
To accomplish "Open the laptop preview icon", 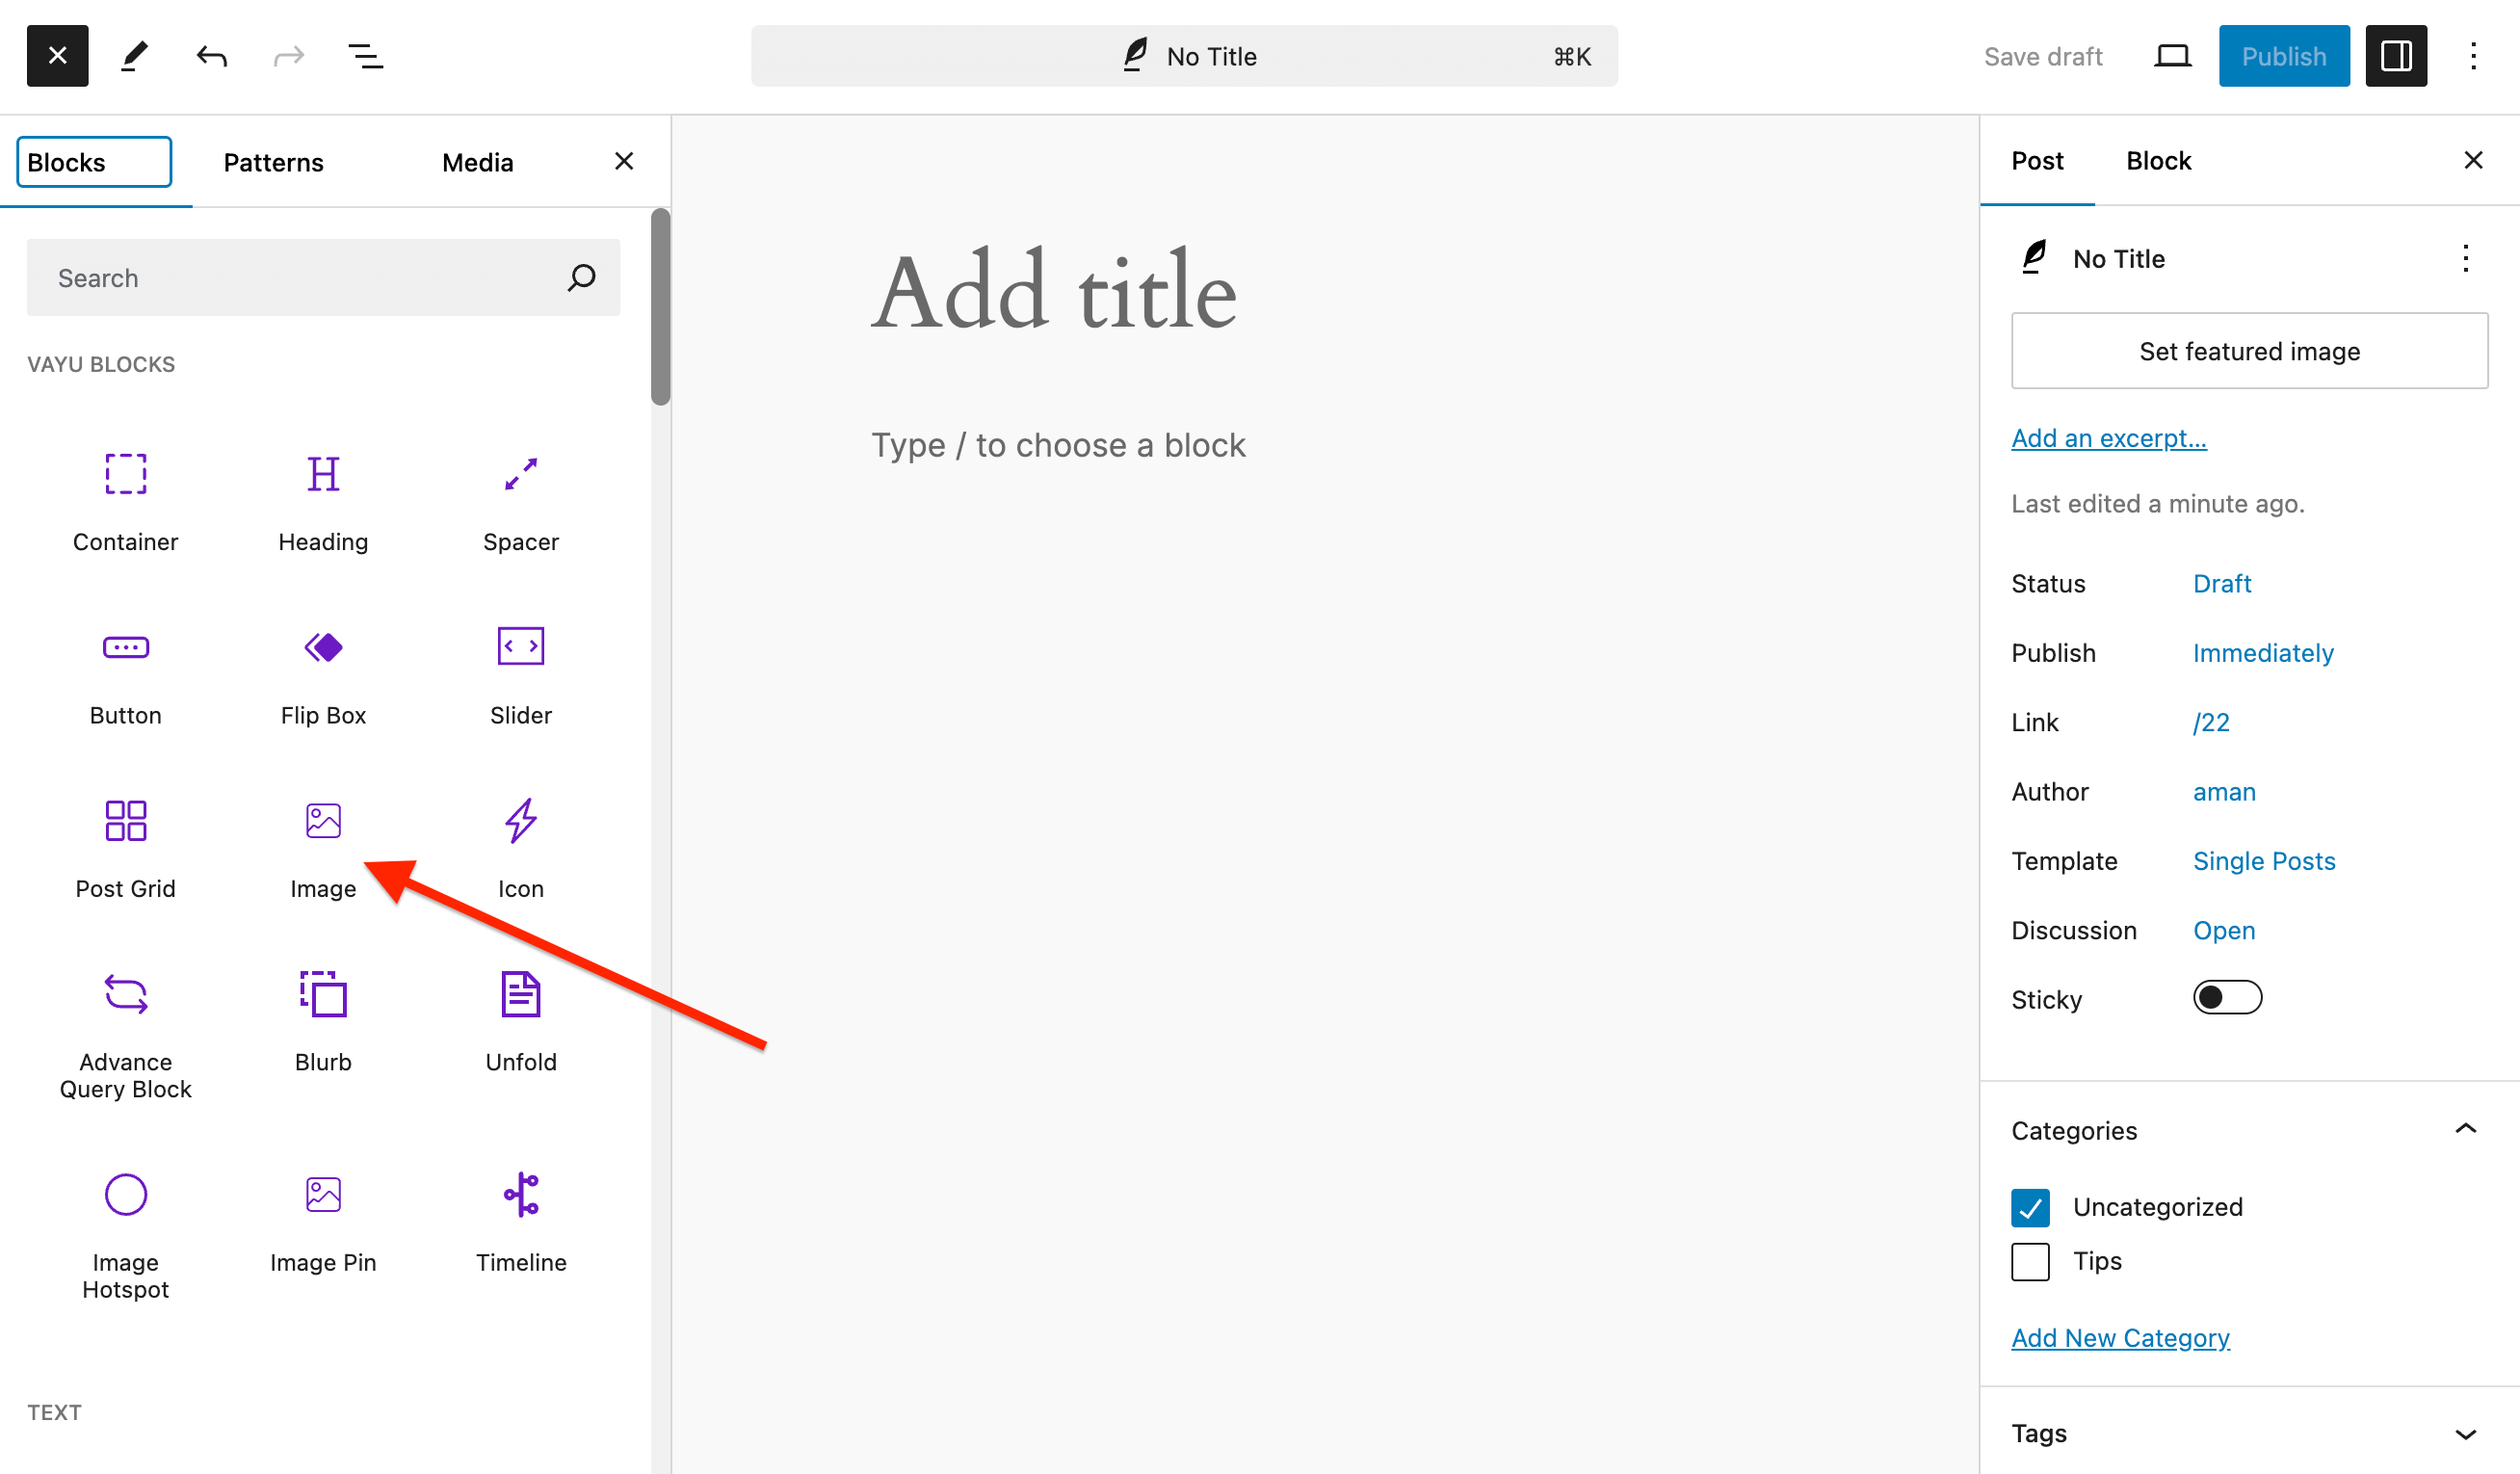I will pyautogui.click(x=2172, y=56).
